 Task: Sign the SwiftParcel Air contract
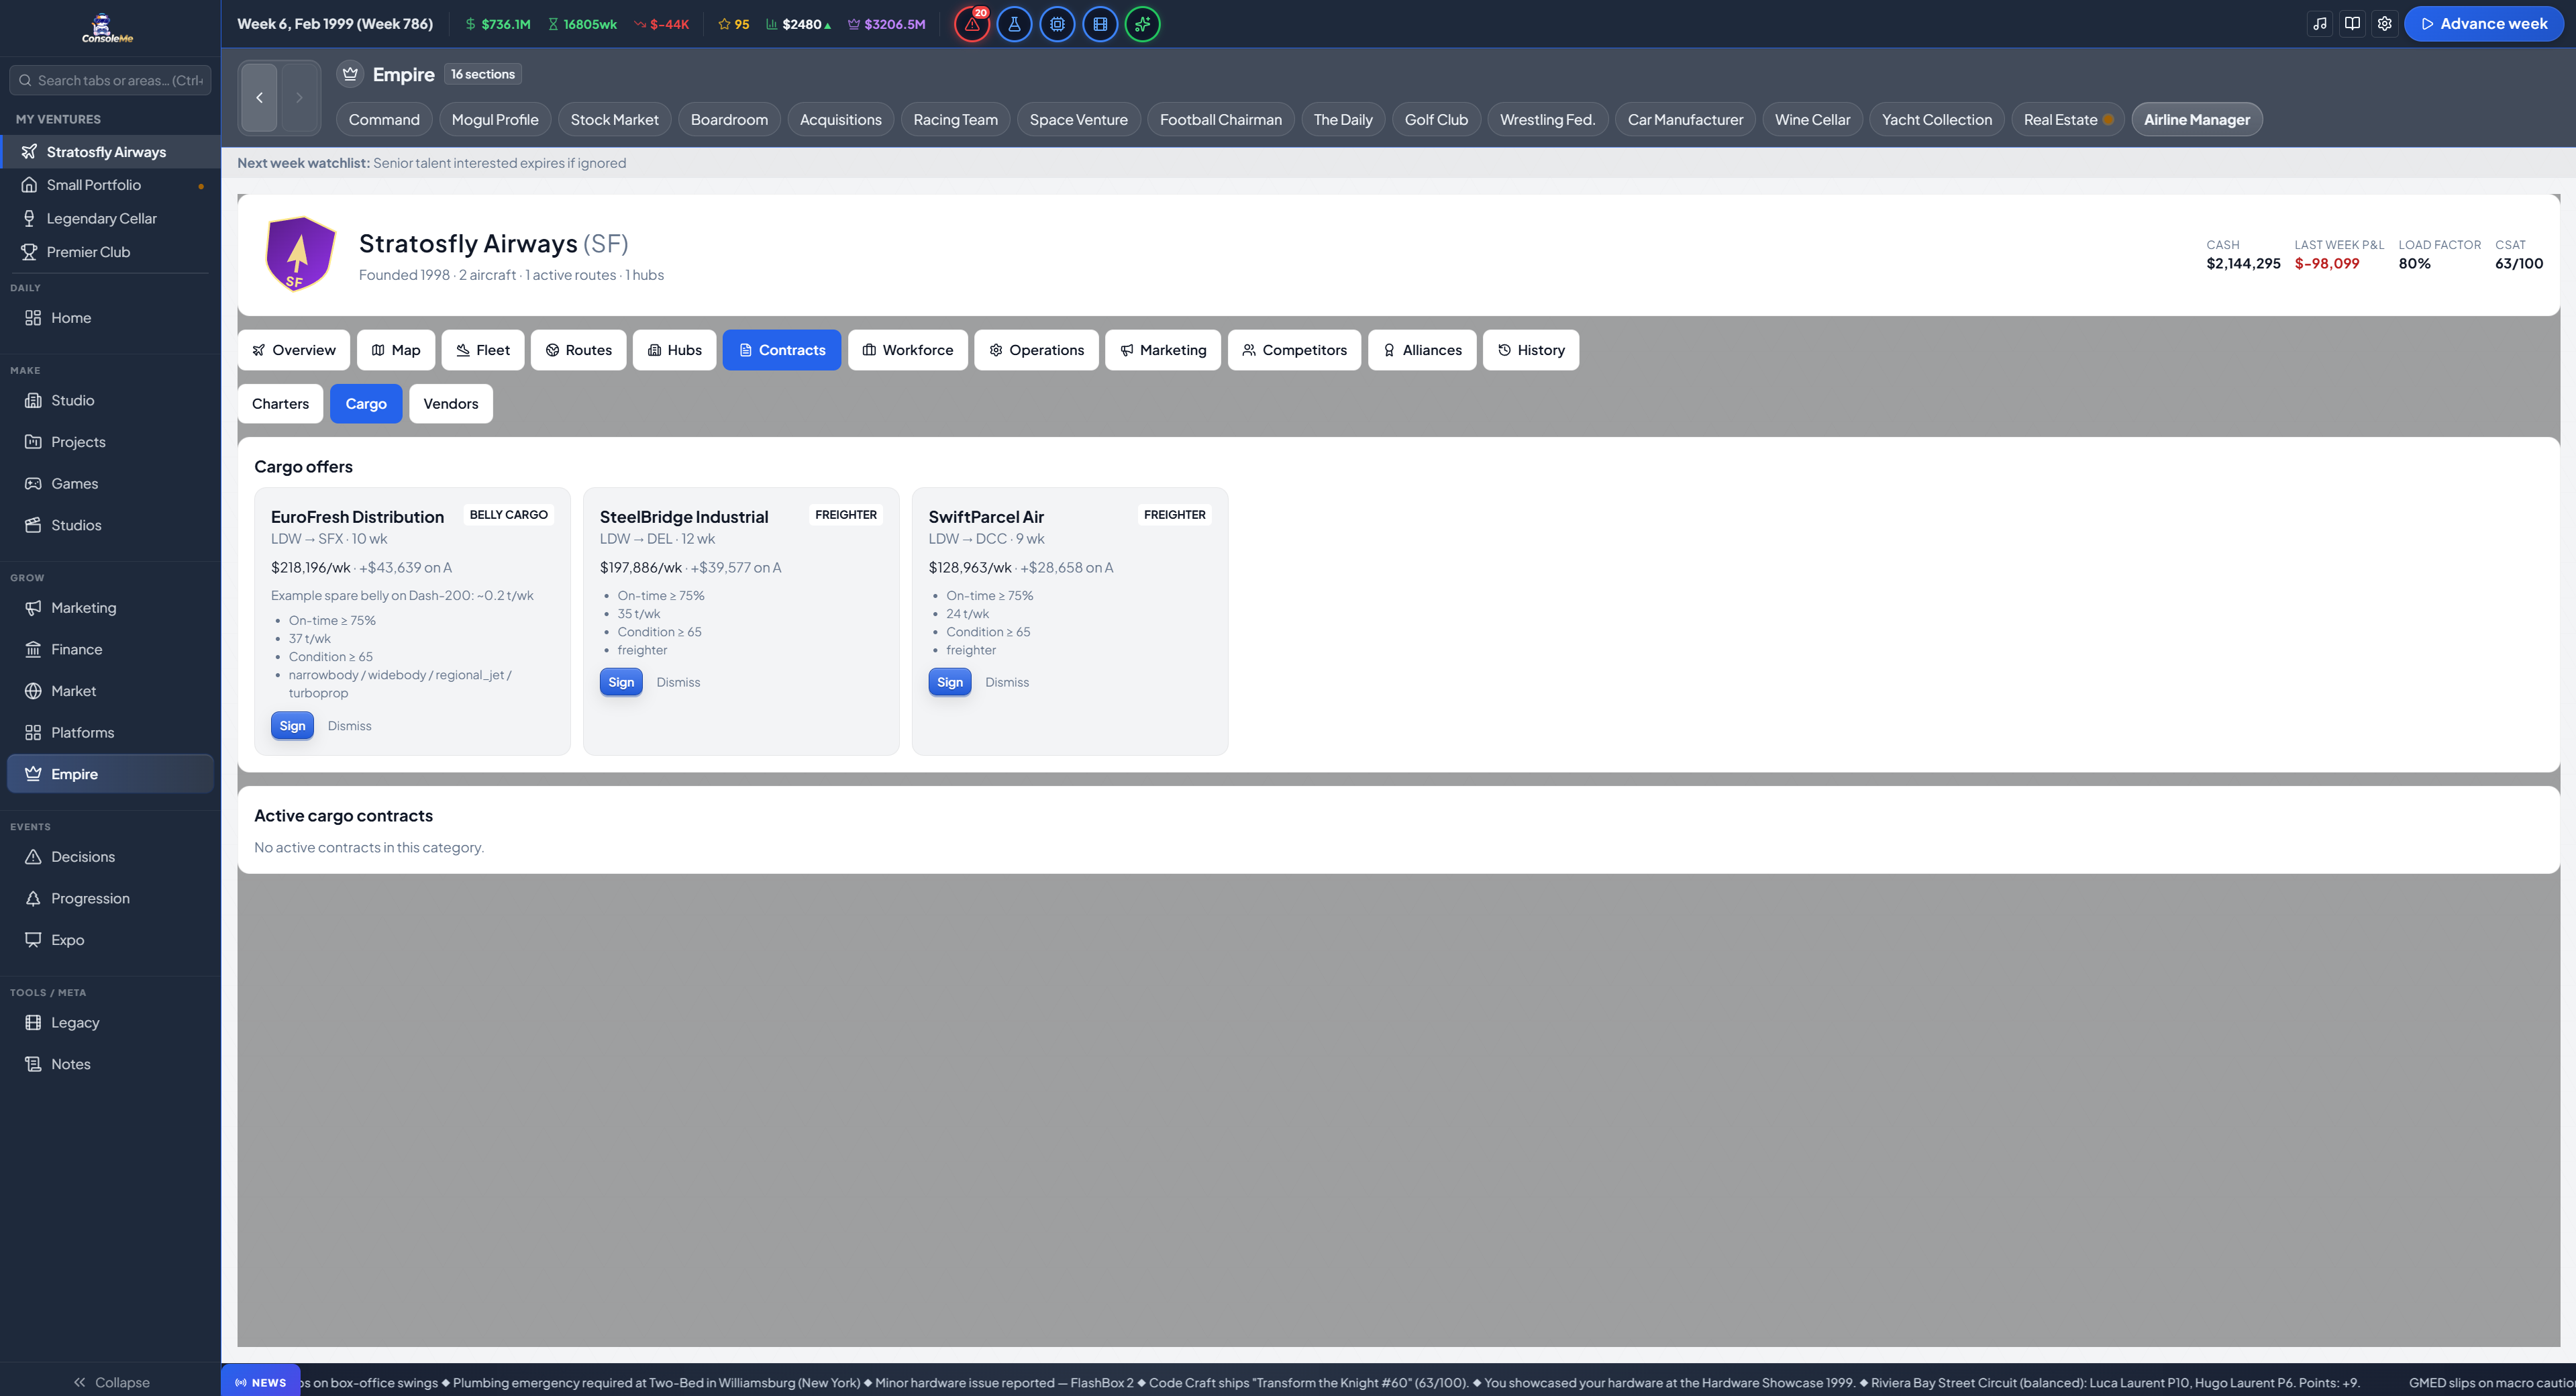point(950,682)
